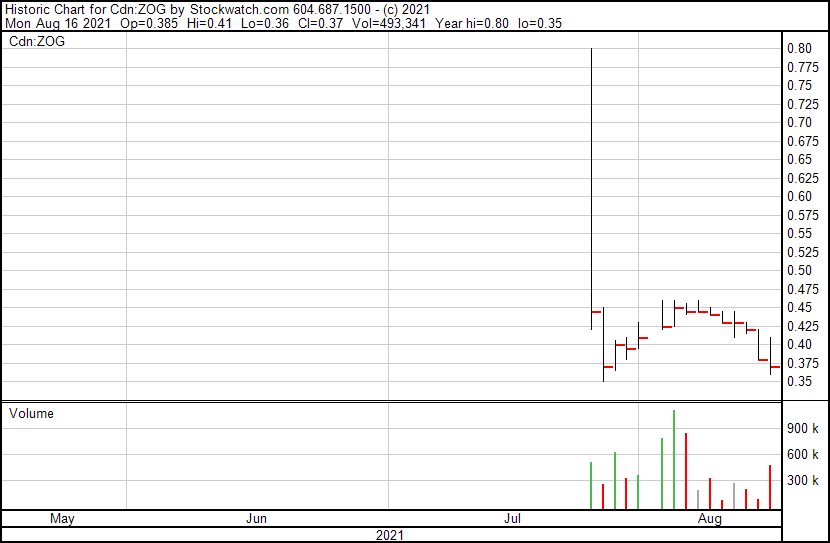This screenshot has height=543, width=830.
Task: Click the 0.80 price axis label
Action: [x=799, y=48]
